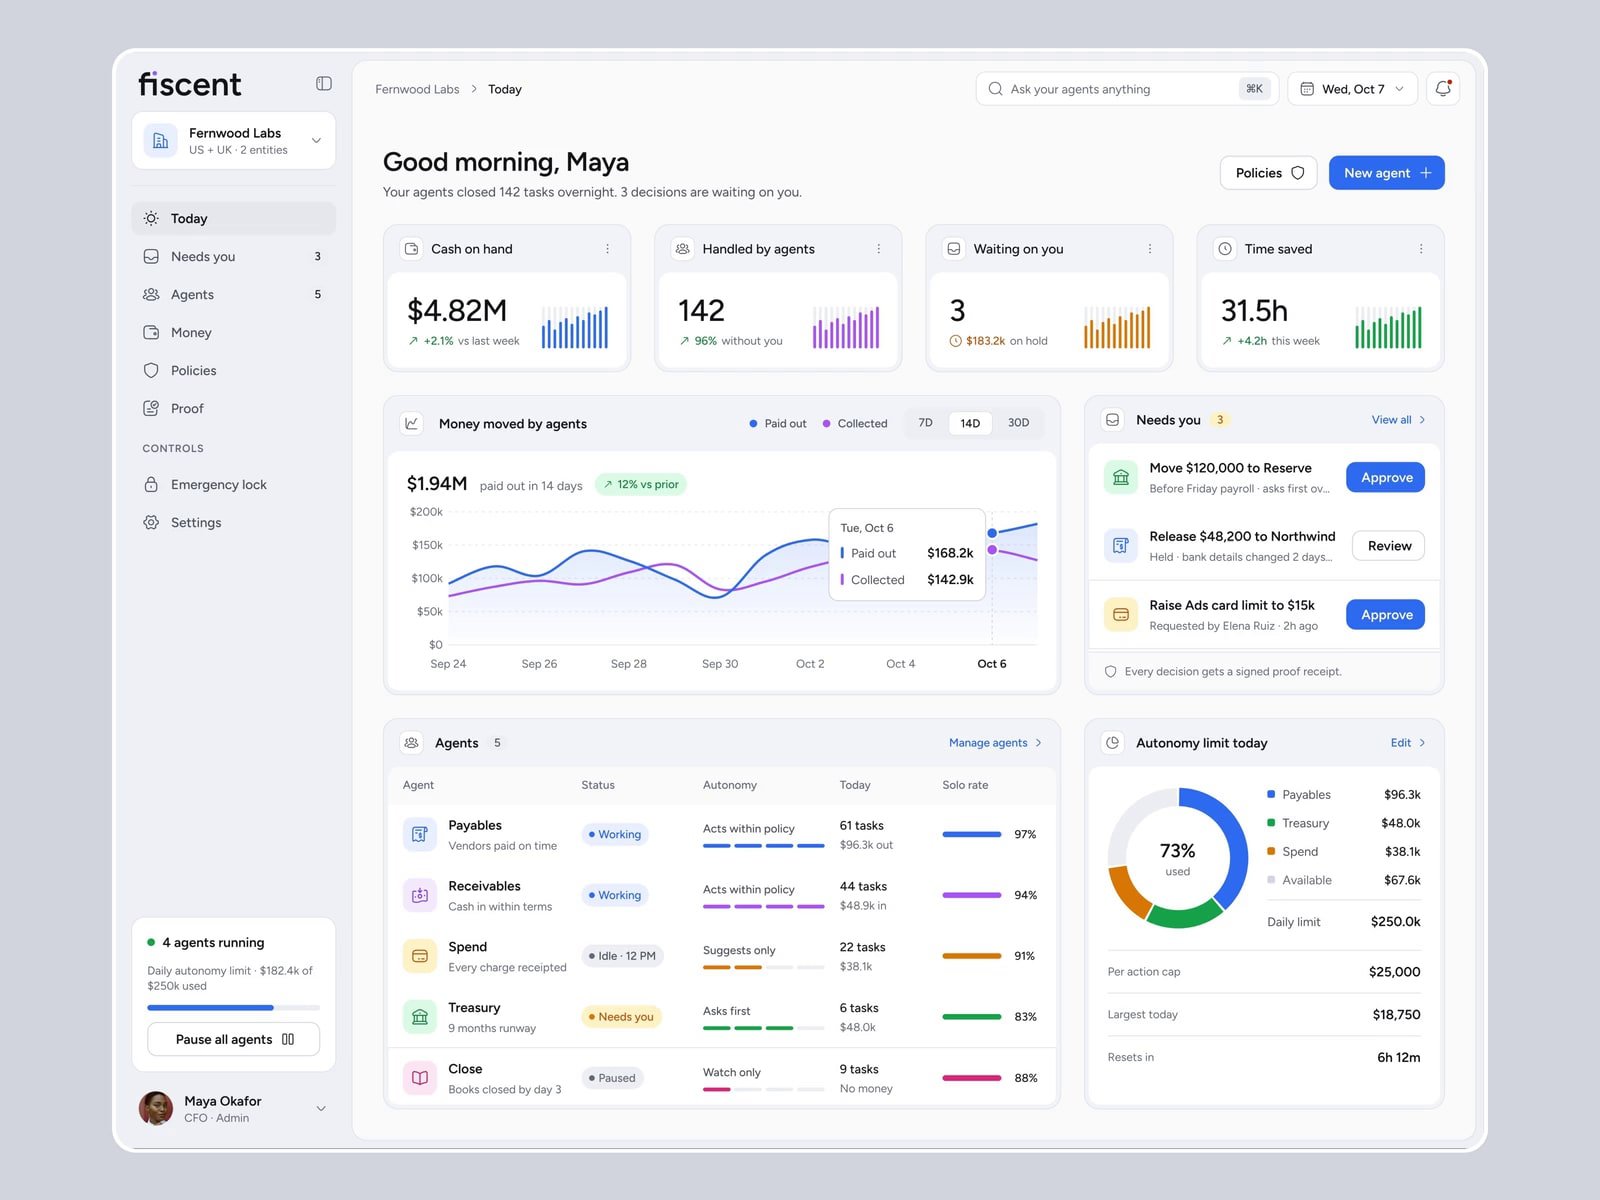1600x1200 pixels.
Task: Click the receipt icon beside Release $48,200 to Northwind
Action: tap(1121, 546)
